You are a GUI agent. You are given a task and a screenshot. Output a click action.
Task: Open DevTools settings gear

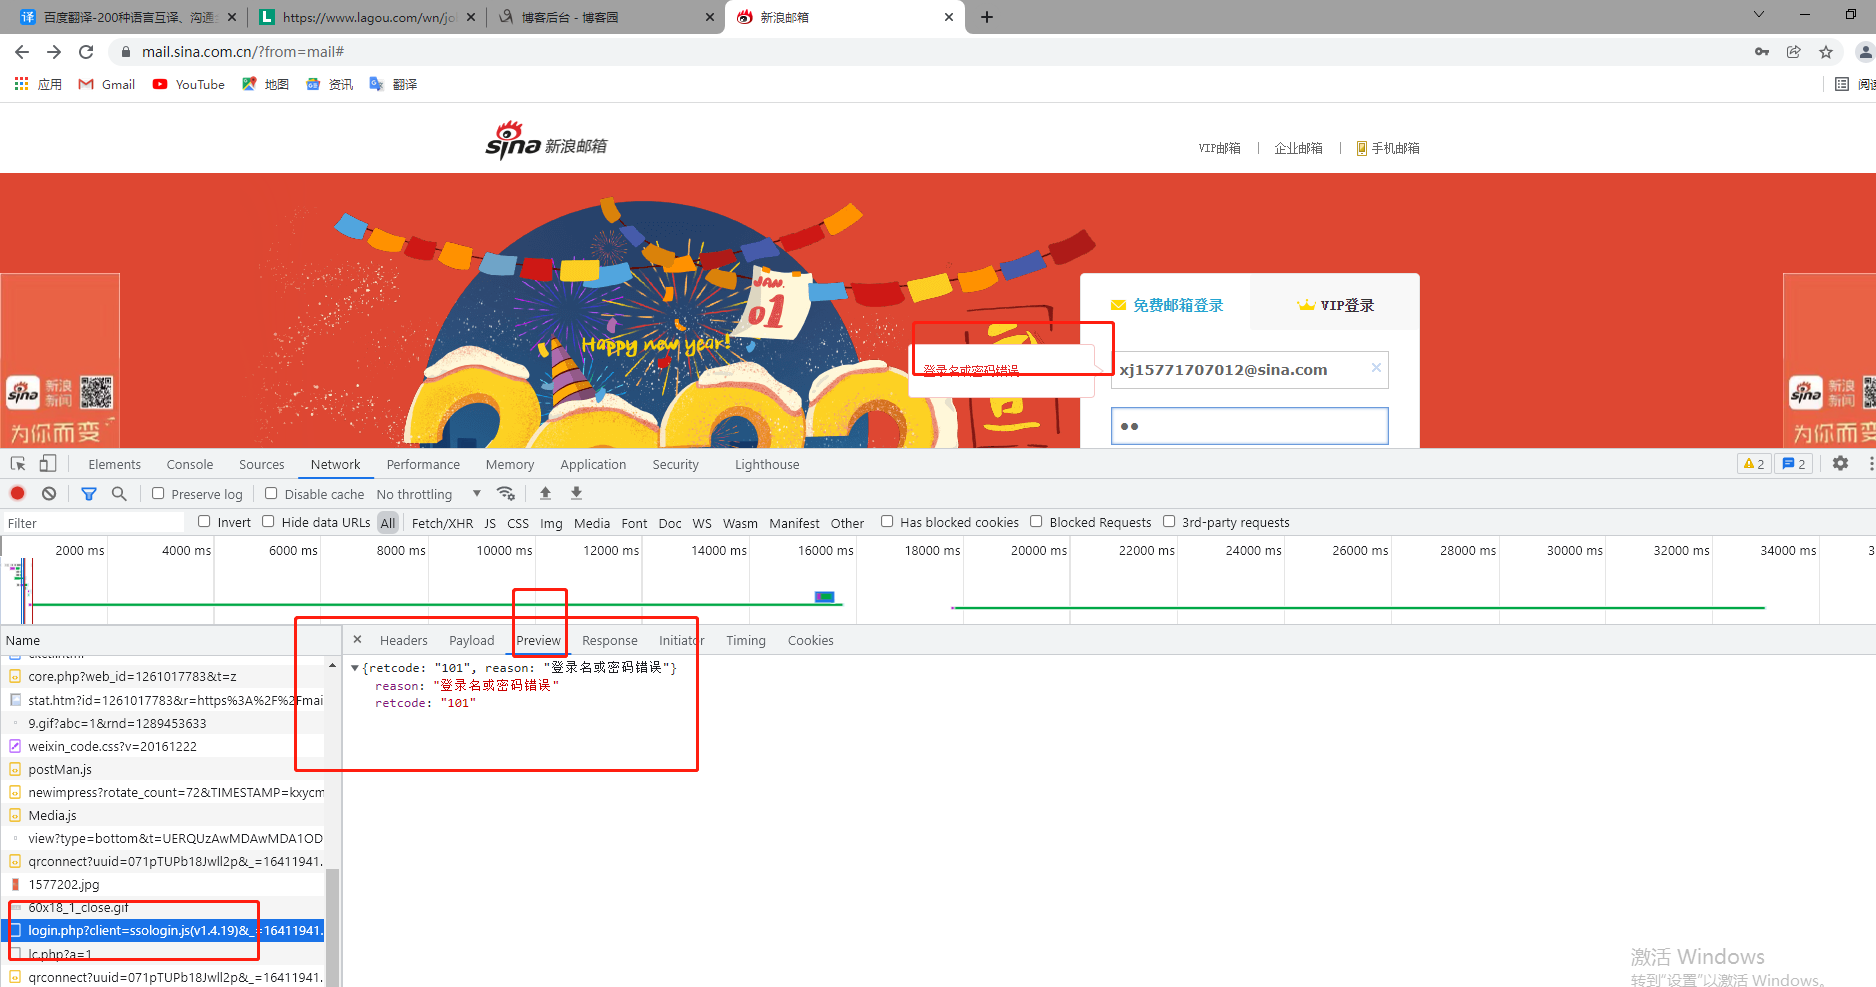pyautogui.click(x=1840, y=463)
